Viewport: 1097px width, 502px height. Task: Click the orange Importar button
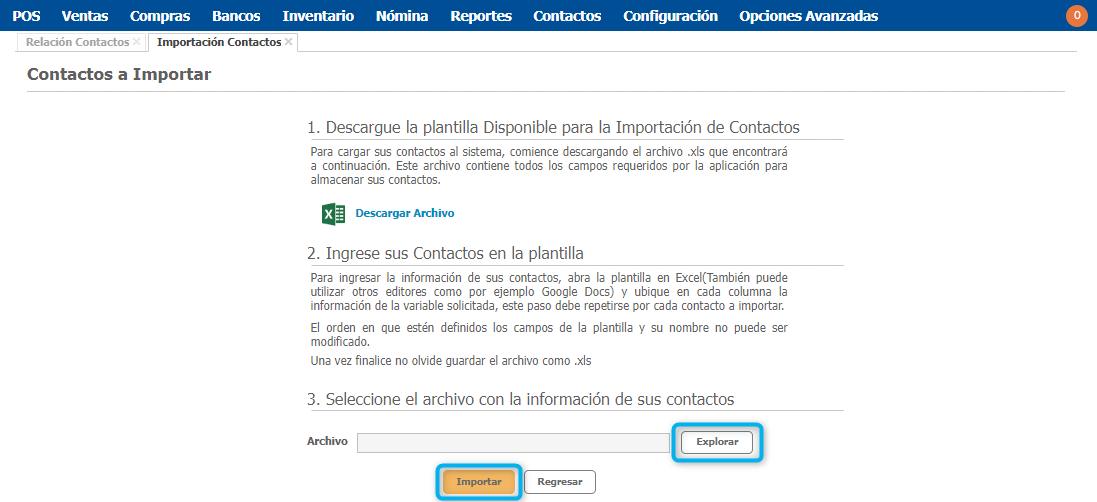coord(479,482)
